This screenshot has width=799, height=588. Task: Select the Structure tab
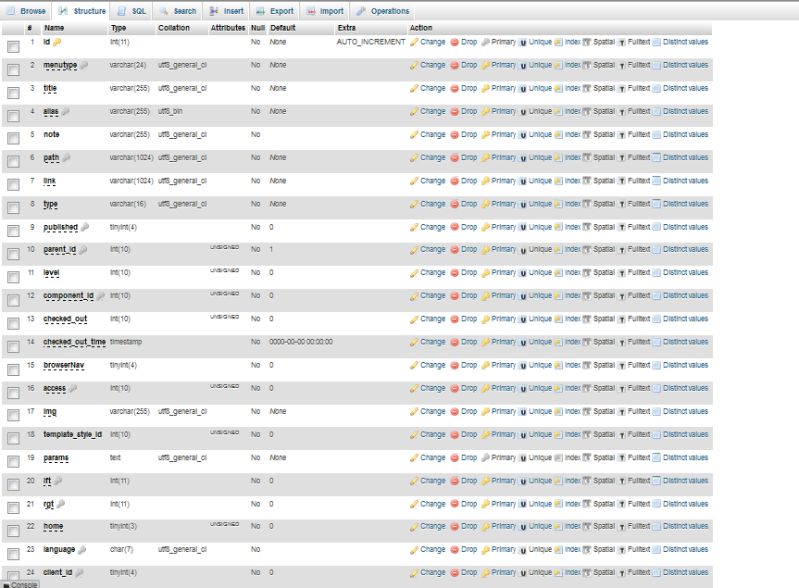coord(82,11)
